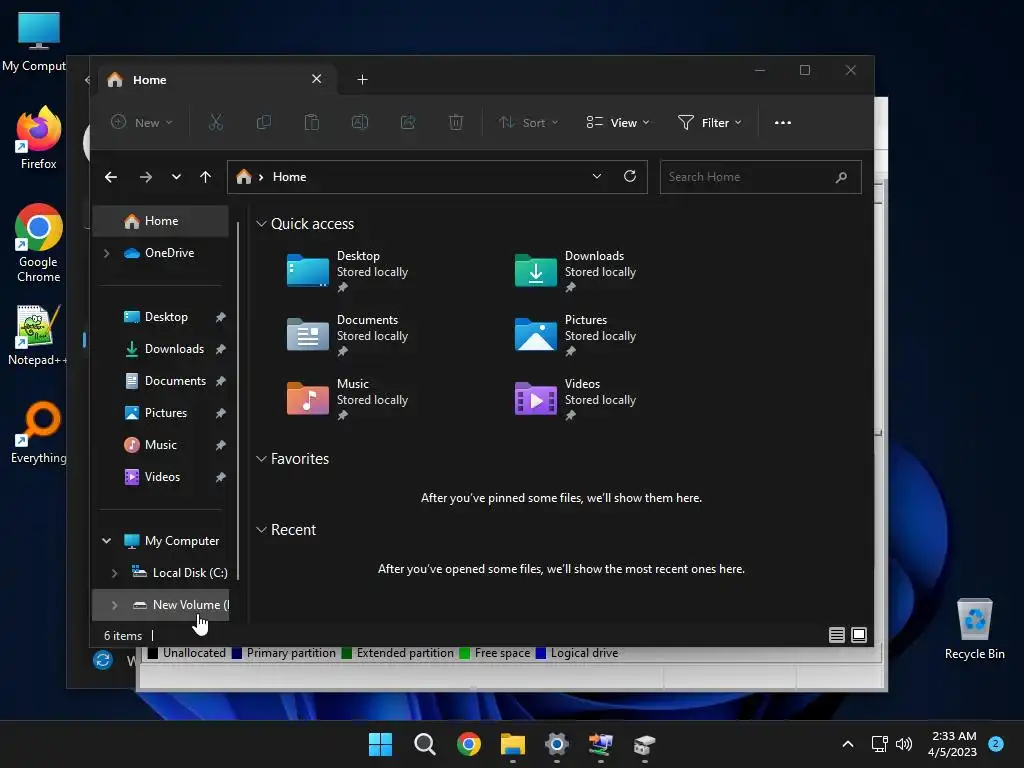Select the Notepad++ desktop shortcut
Viewport: 1024px width, 768px height.
(x=37, y=335)
